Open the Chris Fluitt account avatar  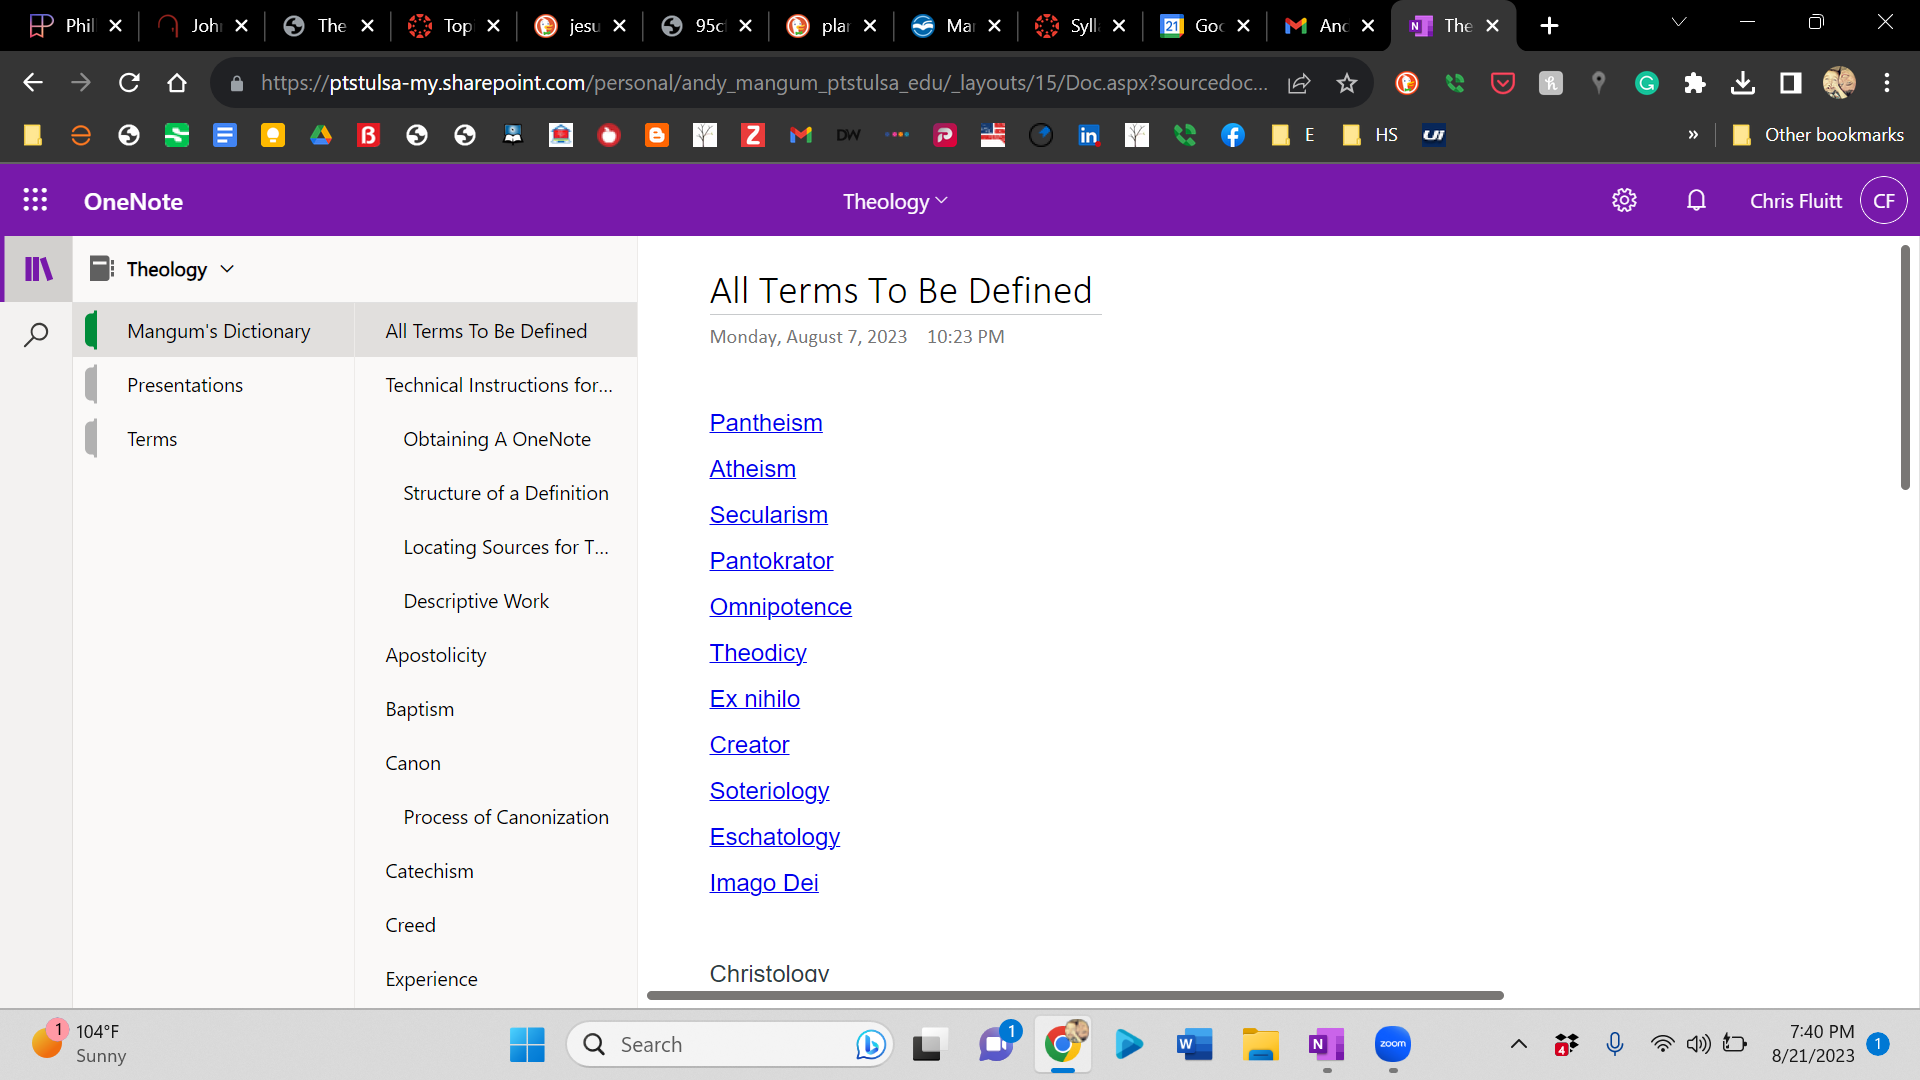[x=1883, y=201]
